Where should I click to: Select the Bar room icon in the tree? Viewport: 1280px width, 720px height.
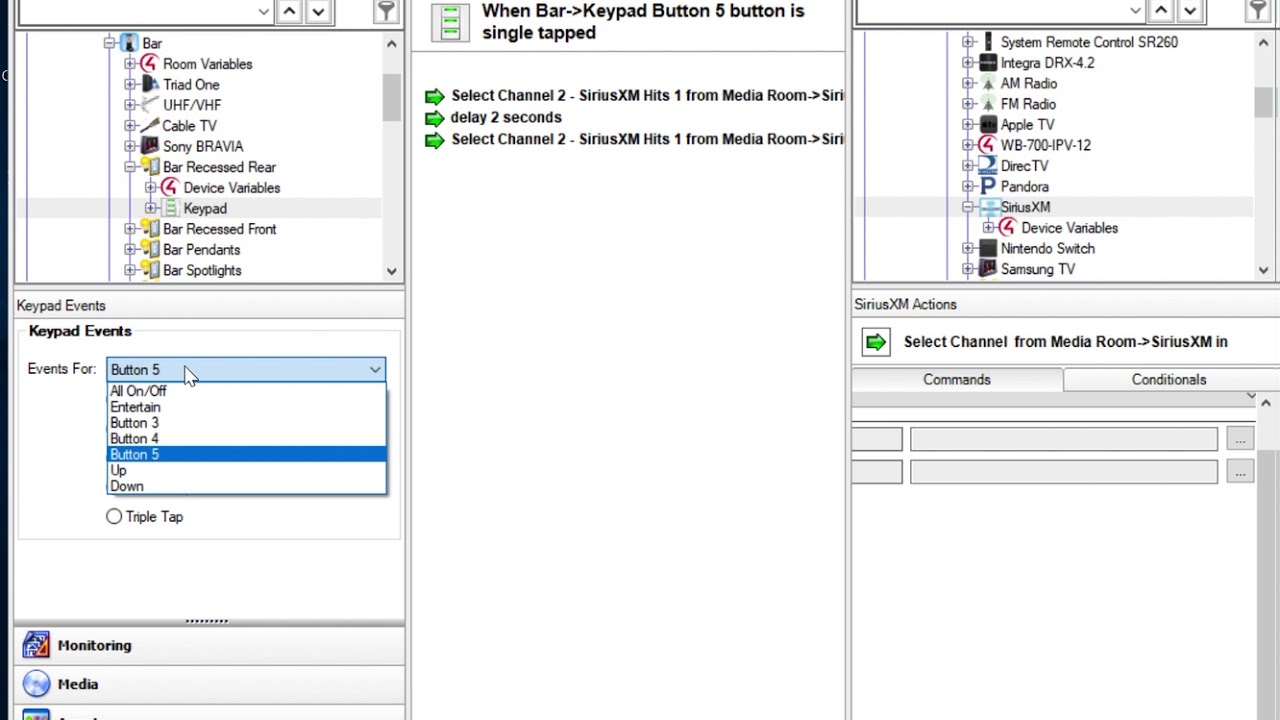click(129, 43)
